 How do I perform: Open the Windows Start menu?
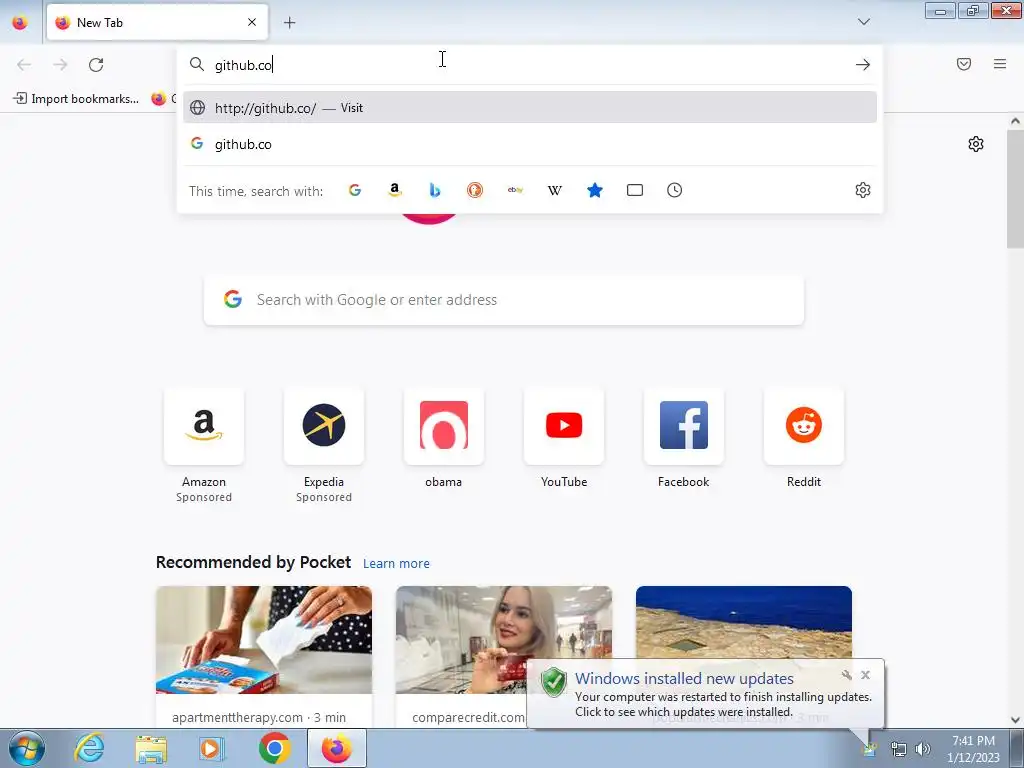[x=26, y=748]
